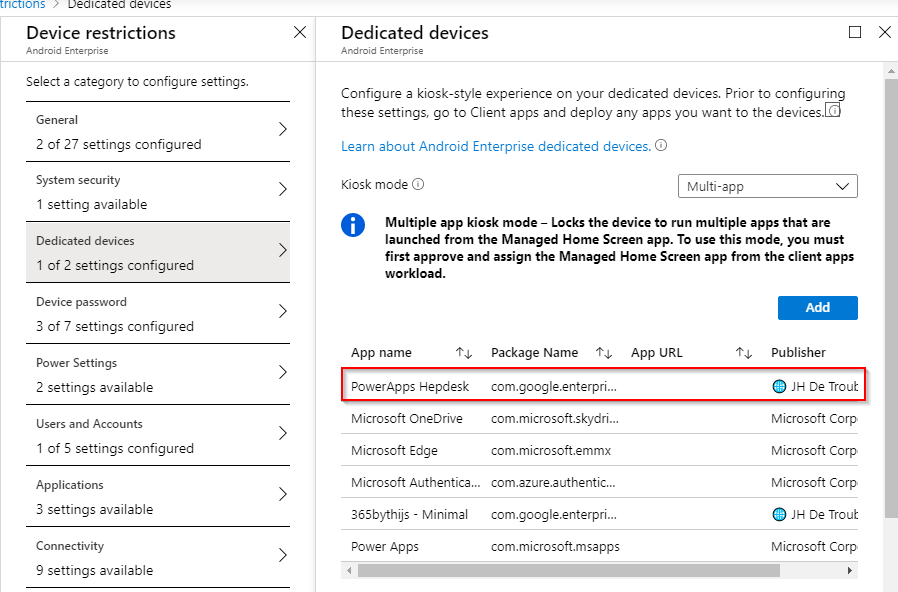The width and height of the screenshot is (898, 592).
Task: Click the popout icon after the Client apps sentence
Action: pyautogui.click(x=834, y=111)
